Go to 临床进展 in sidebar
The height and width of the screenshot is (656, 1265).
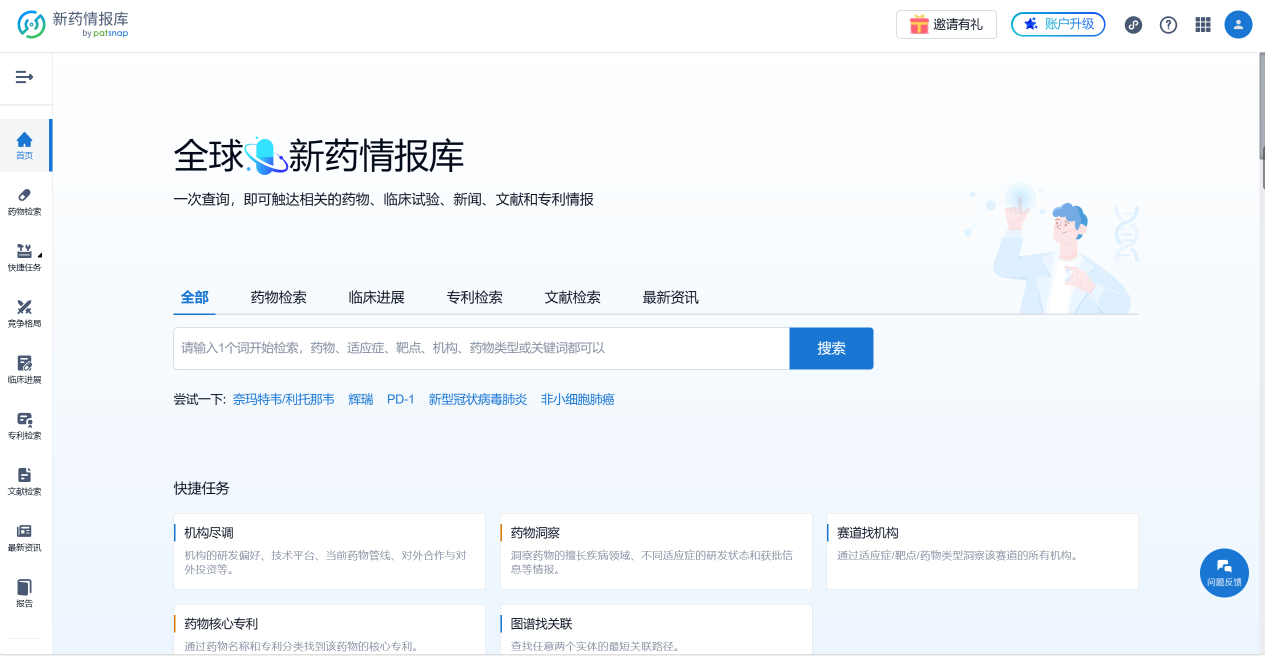click(24, 369)
